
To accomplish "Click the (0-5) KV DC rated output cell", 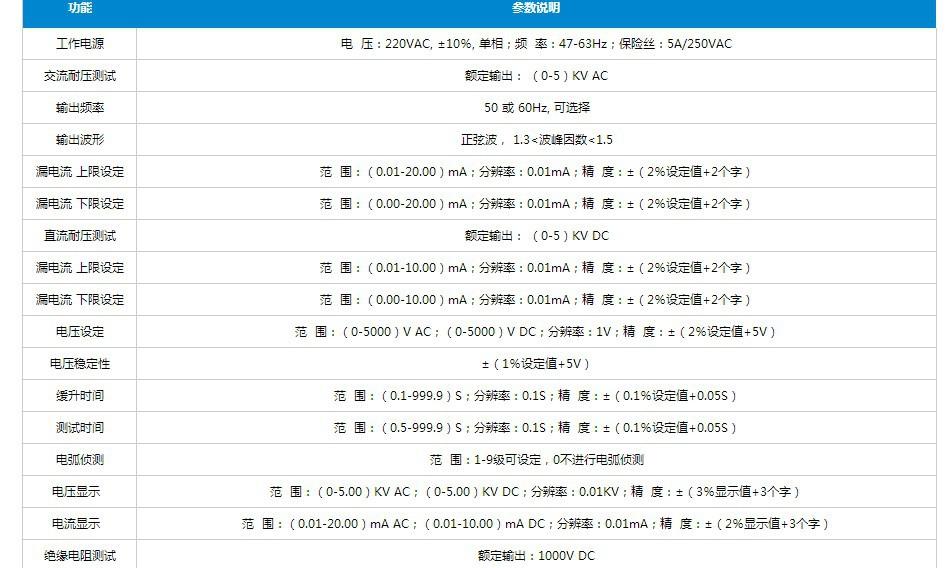I will point(536,236).
